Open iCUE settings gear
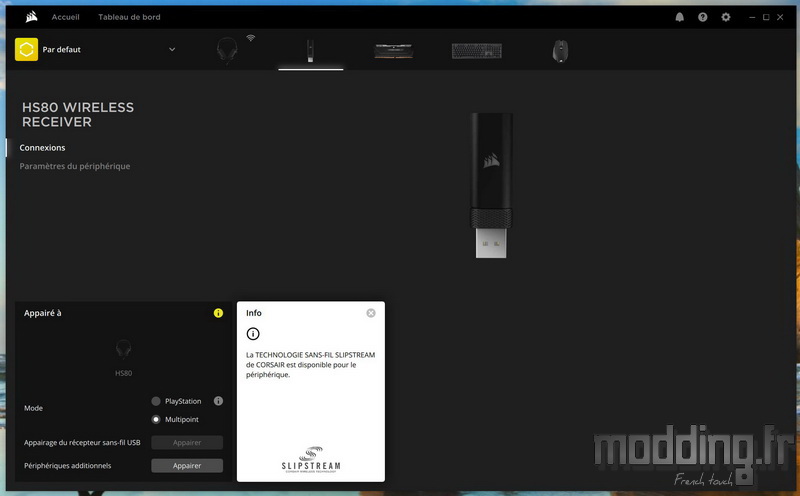The height and width of the screenshot is (496, 800). click(726, 17)
